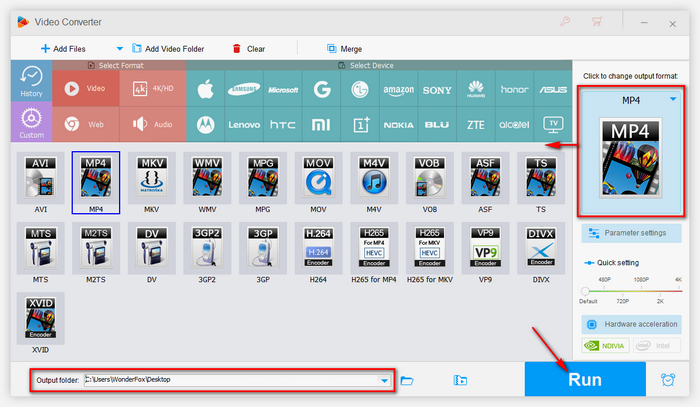
Task: Toggle Intel hardware acceleration
Action: pos(656,345)
